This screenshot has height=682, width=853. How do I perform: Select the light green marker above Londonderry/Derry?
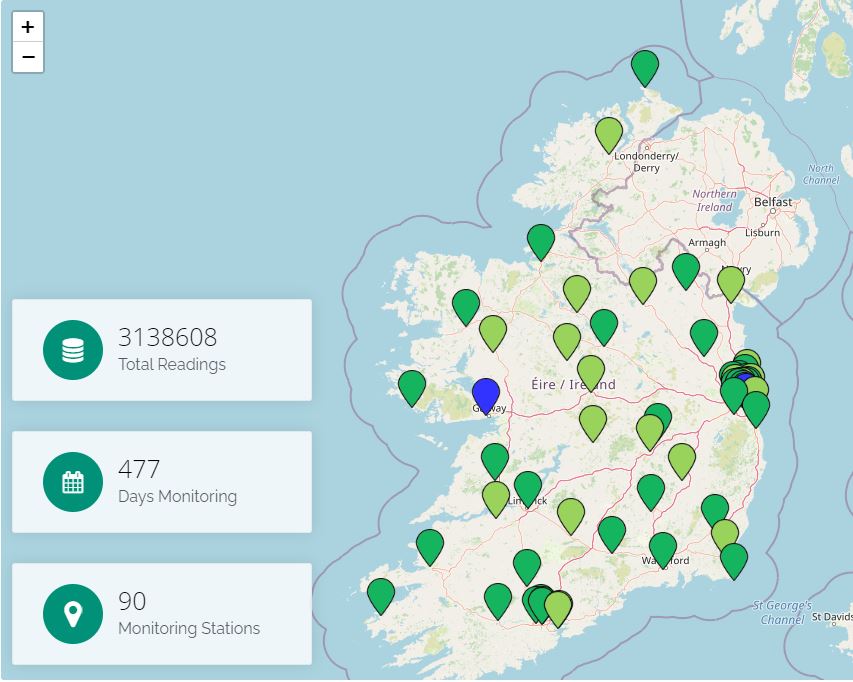(x=609, y=133)
